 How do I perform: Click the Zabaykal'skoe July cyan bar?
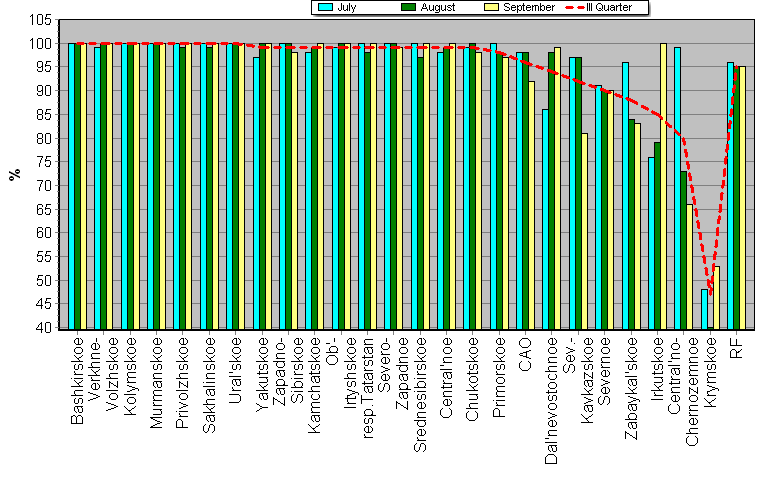(x=625, y=196)
